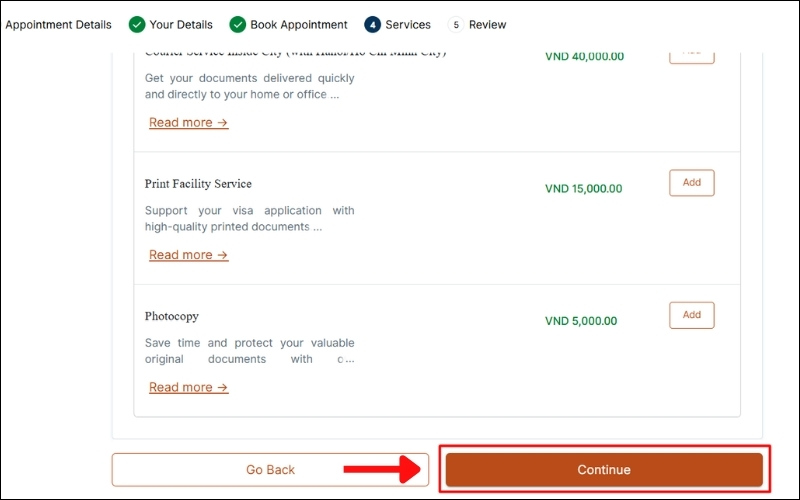Viewport: 800px width, 500px height.
Task: Click the Photocopy service title
Action: pos(172,316)
